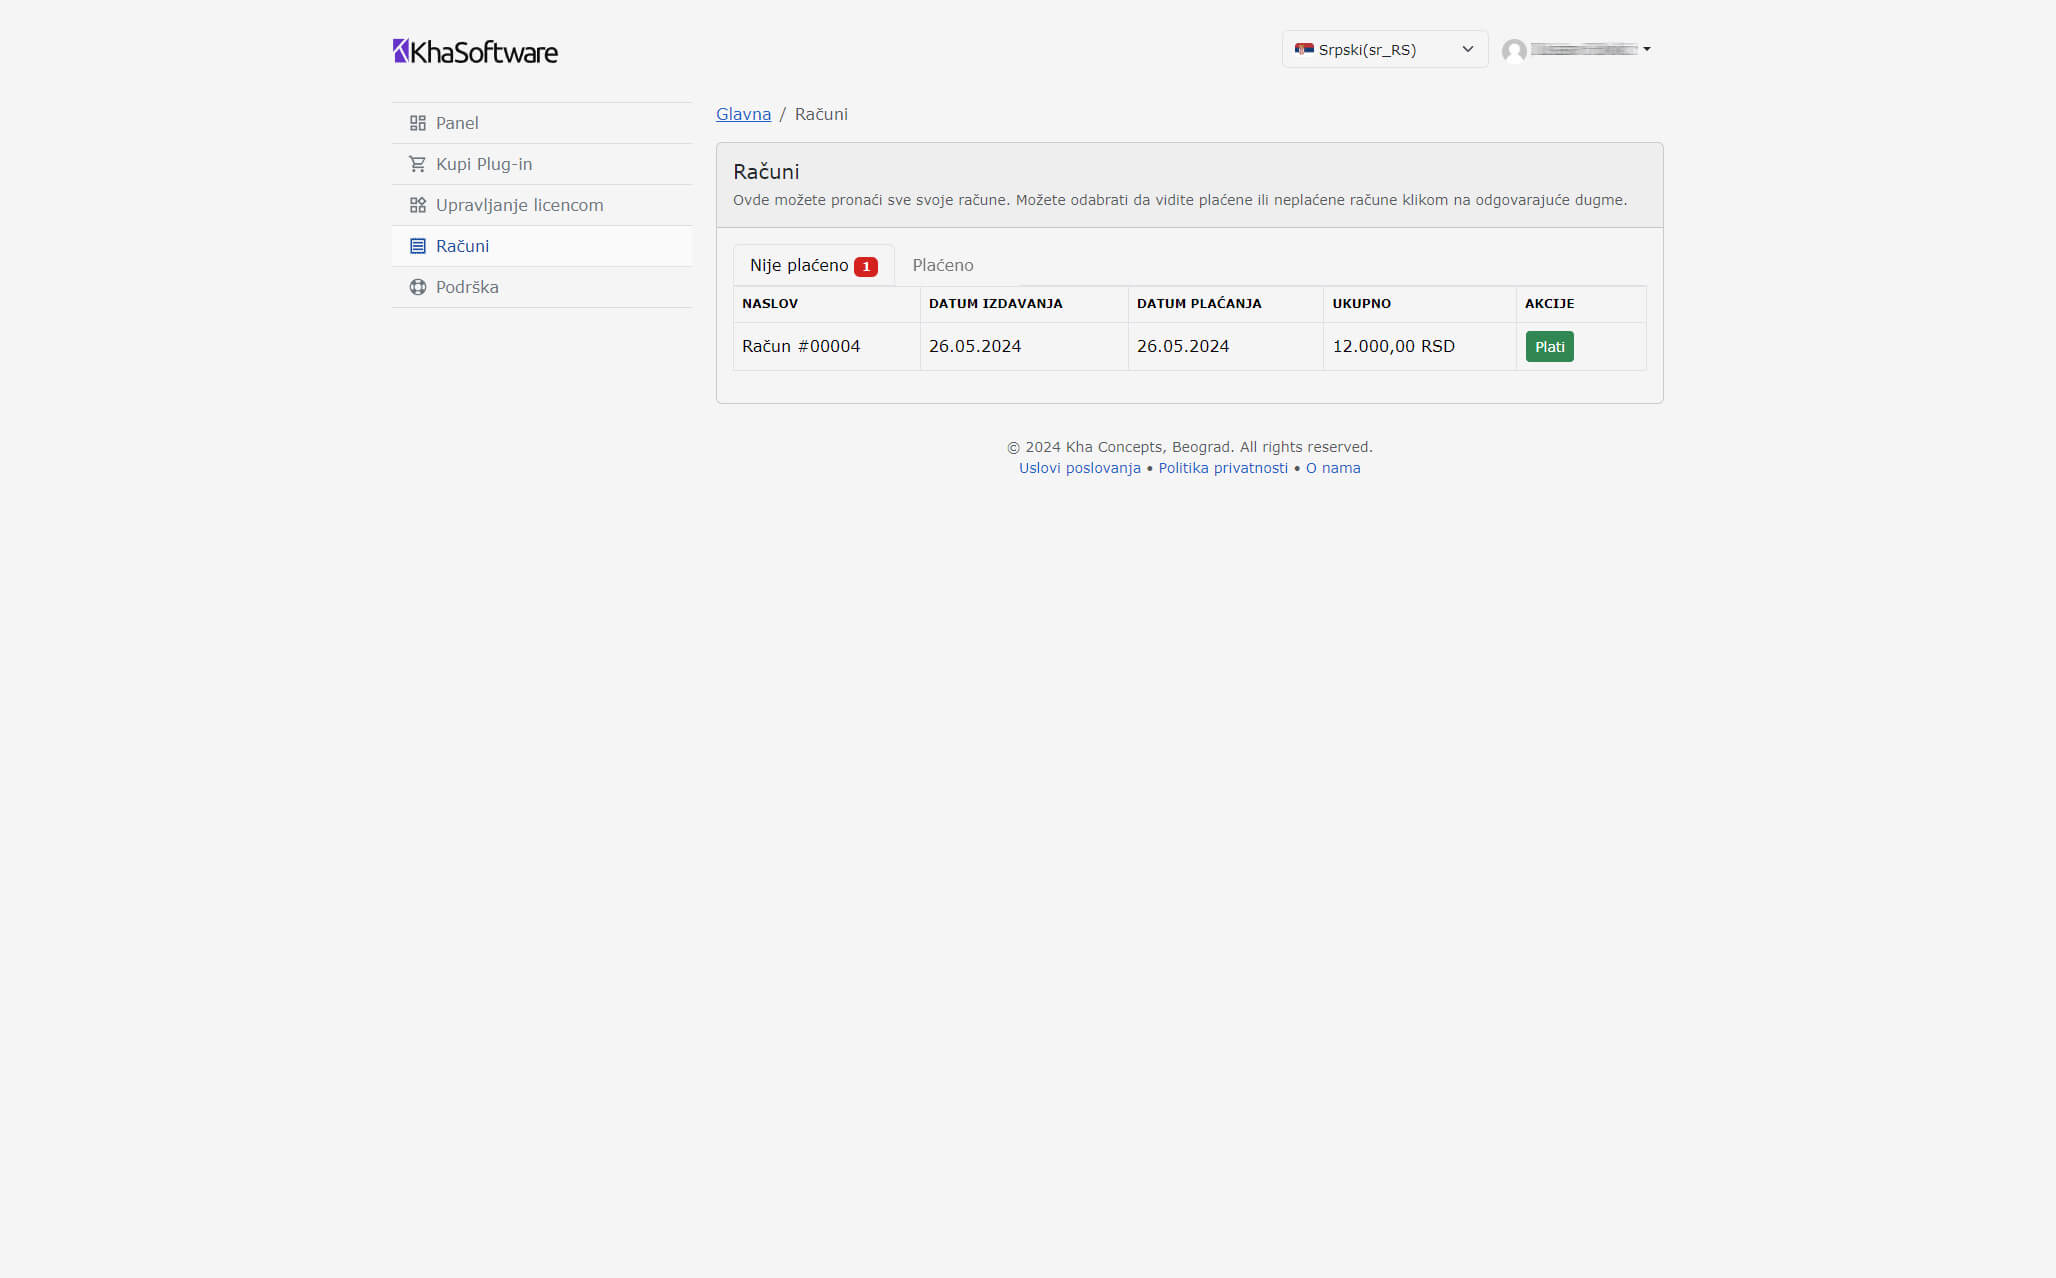Click the shopping cart icon beside Kupi Plug-in
Viewport: 2056px width, 1278px height.
click(418, 164)
